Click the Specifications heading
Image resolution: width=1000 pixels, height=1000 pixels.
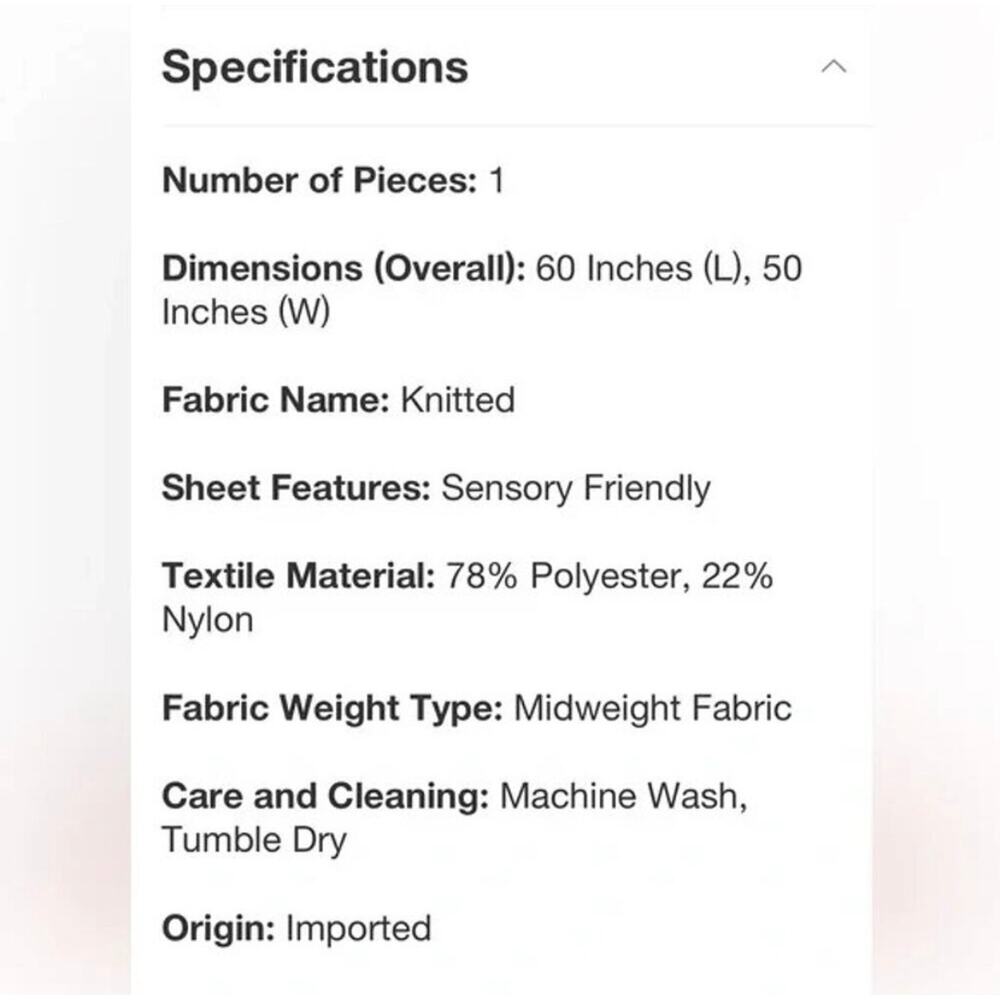coord(315,68)
